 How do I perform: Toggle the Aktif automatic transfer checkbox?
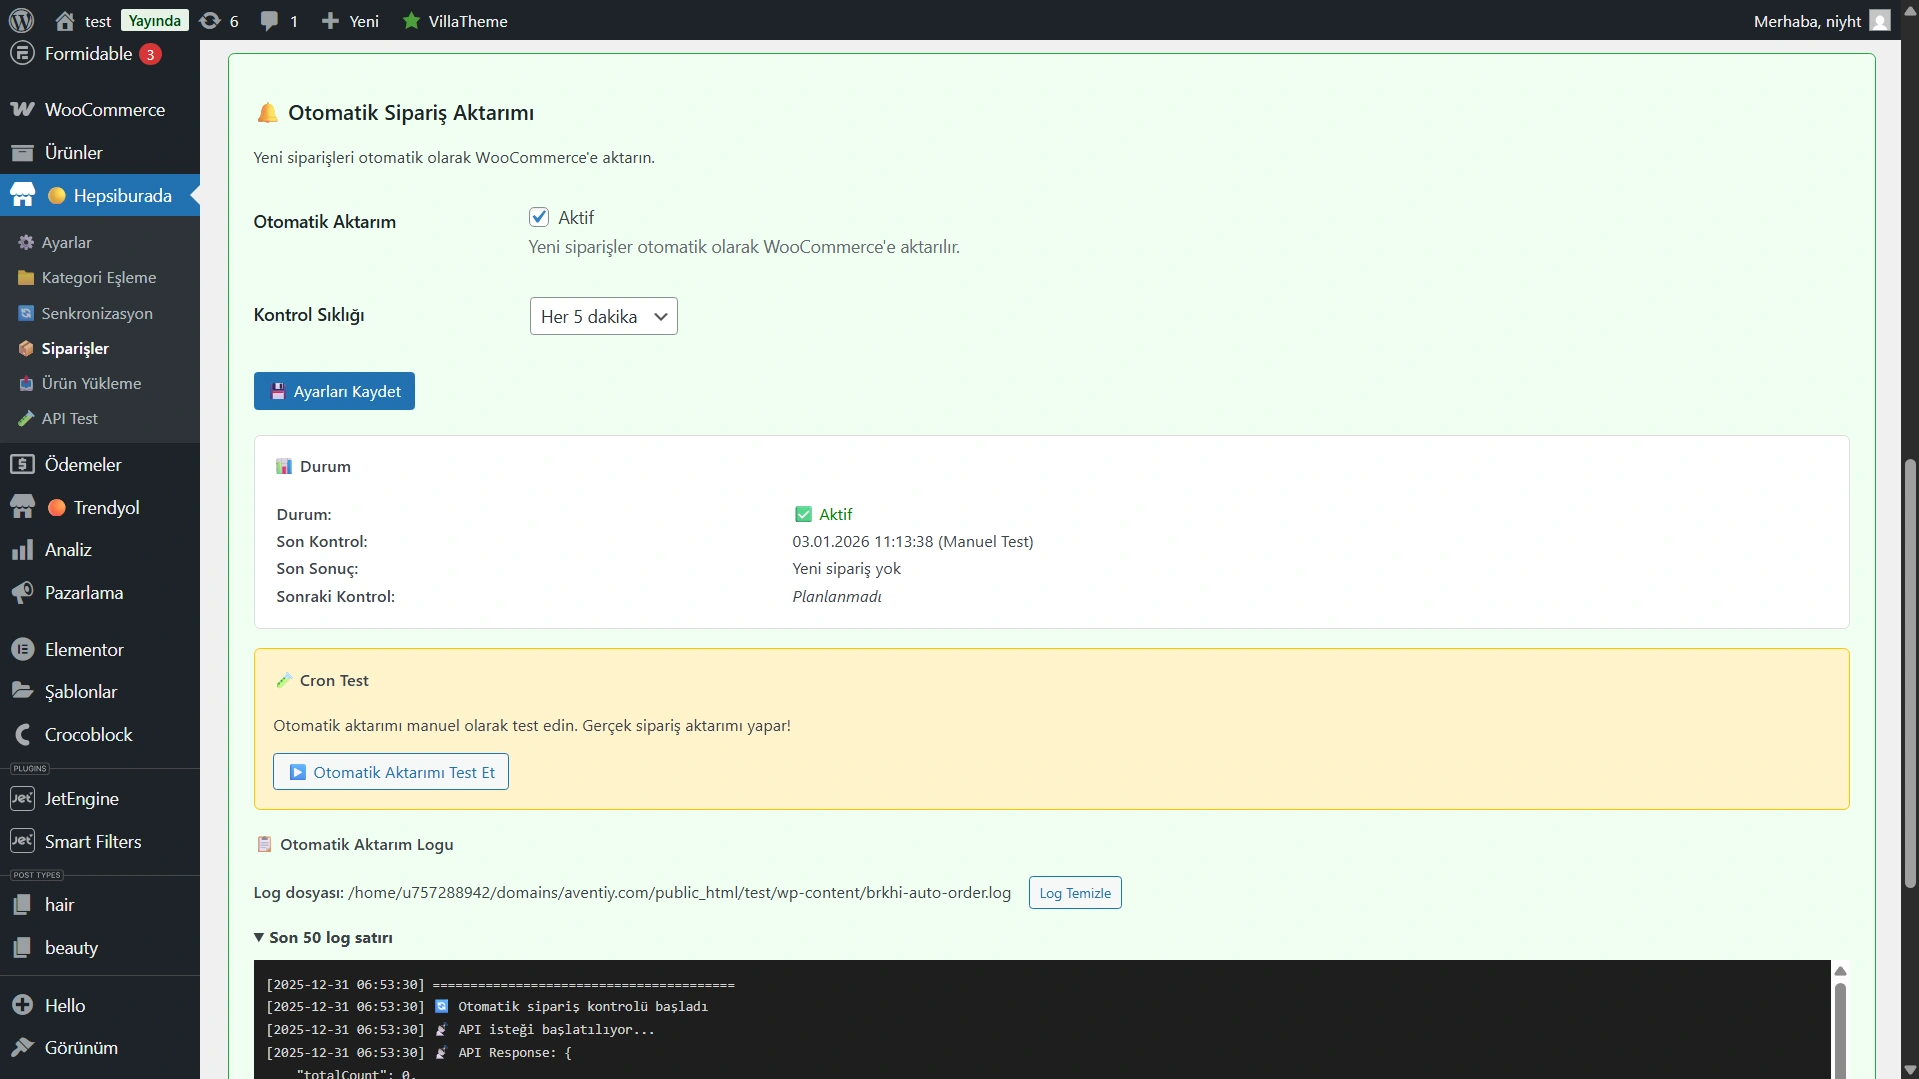click(x=539, y=217)
